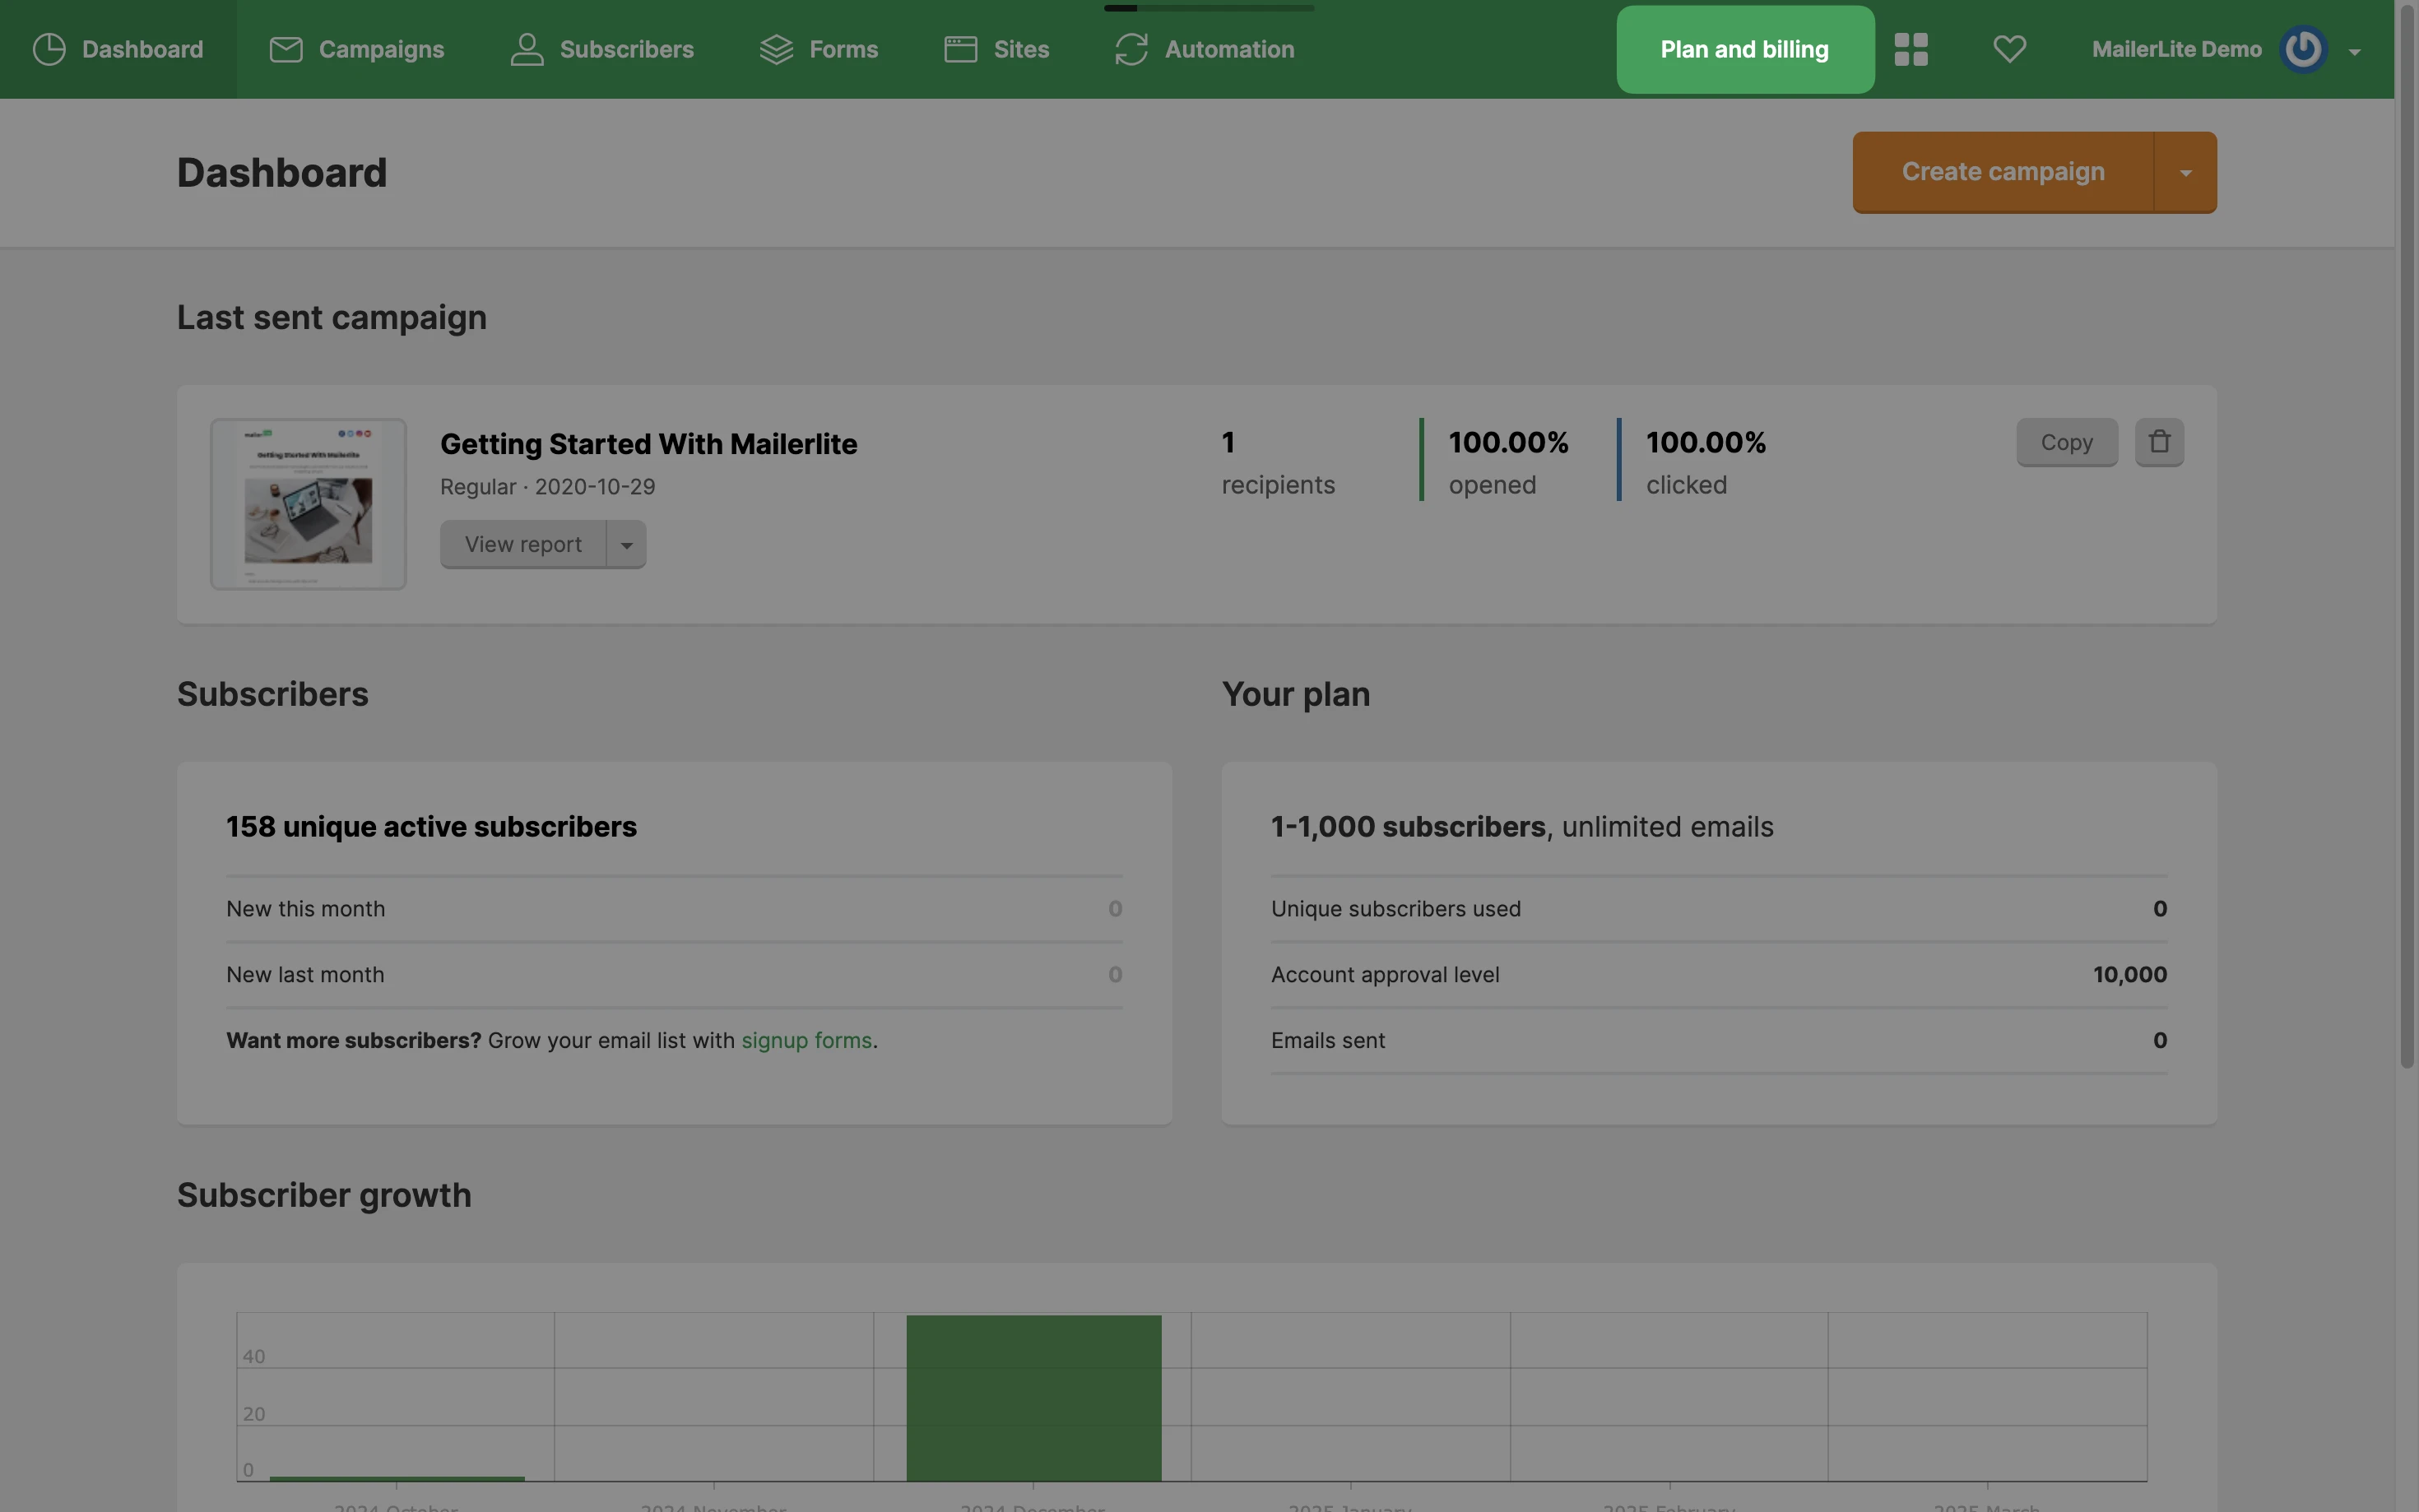Expand the account menu arrow
Viewport: 2419px width, 1512px height.
coord(2355,52)
